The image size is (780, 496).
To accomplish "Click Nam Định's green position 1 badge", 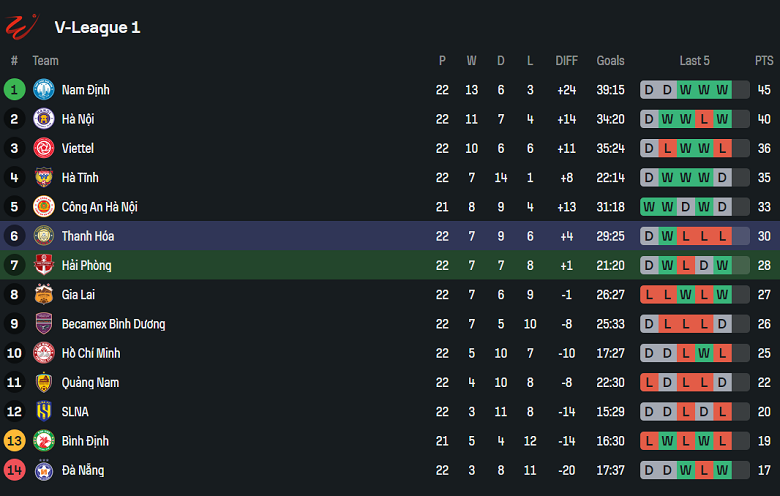I will click(14, 90).
